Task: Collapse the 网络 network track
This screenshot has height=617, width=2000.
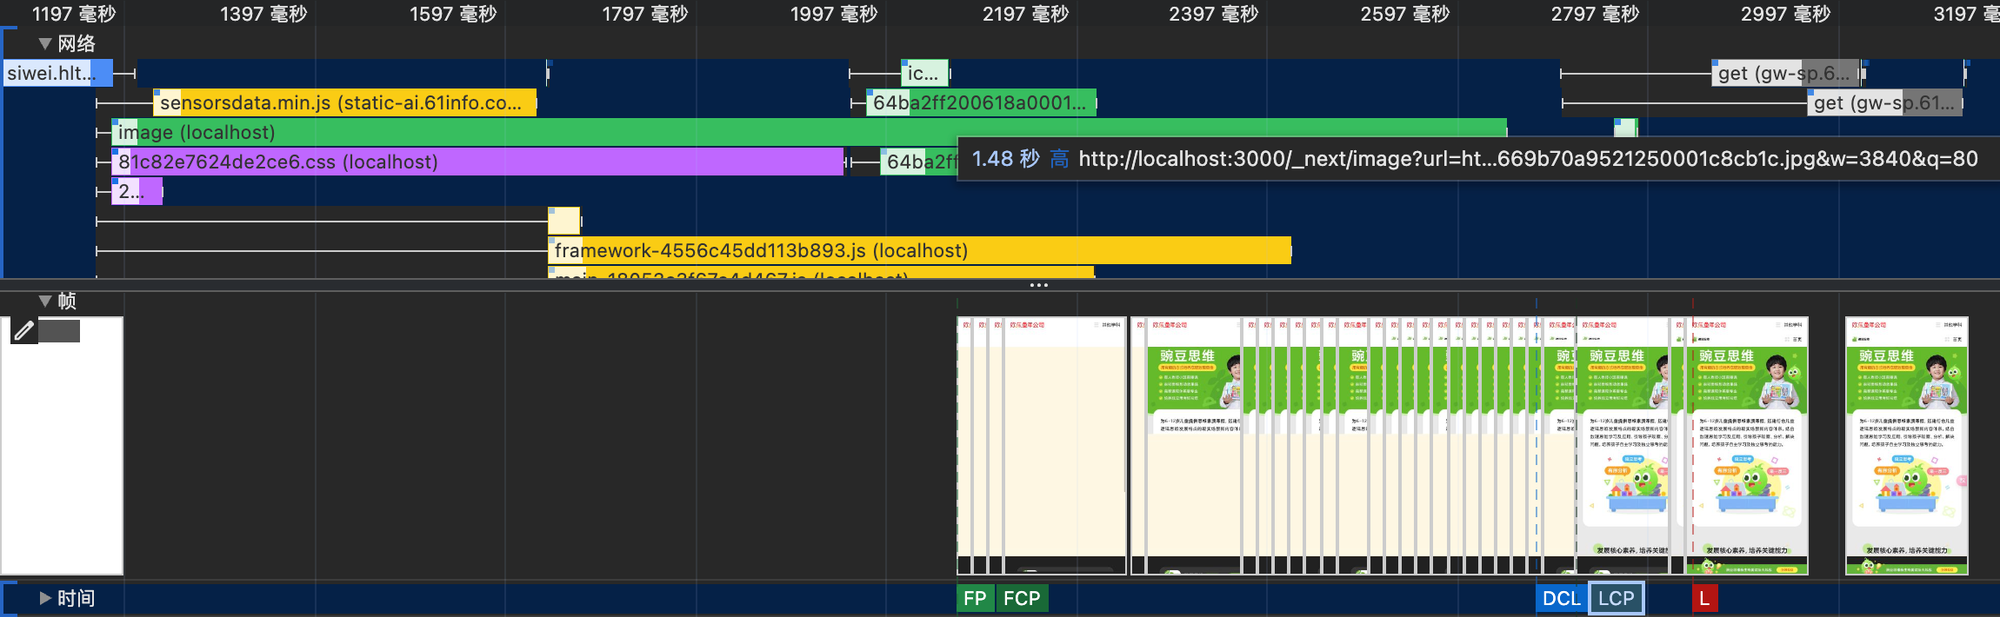Action: 45,44
